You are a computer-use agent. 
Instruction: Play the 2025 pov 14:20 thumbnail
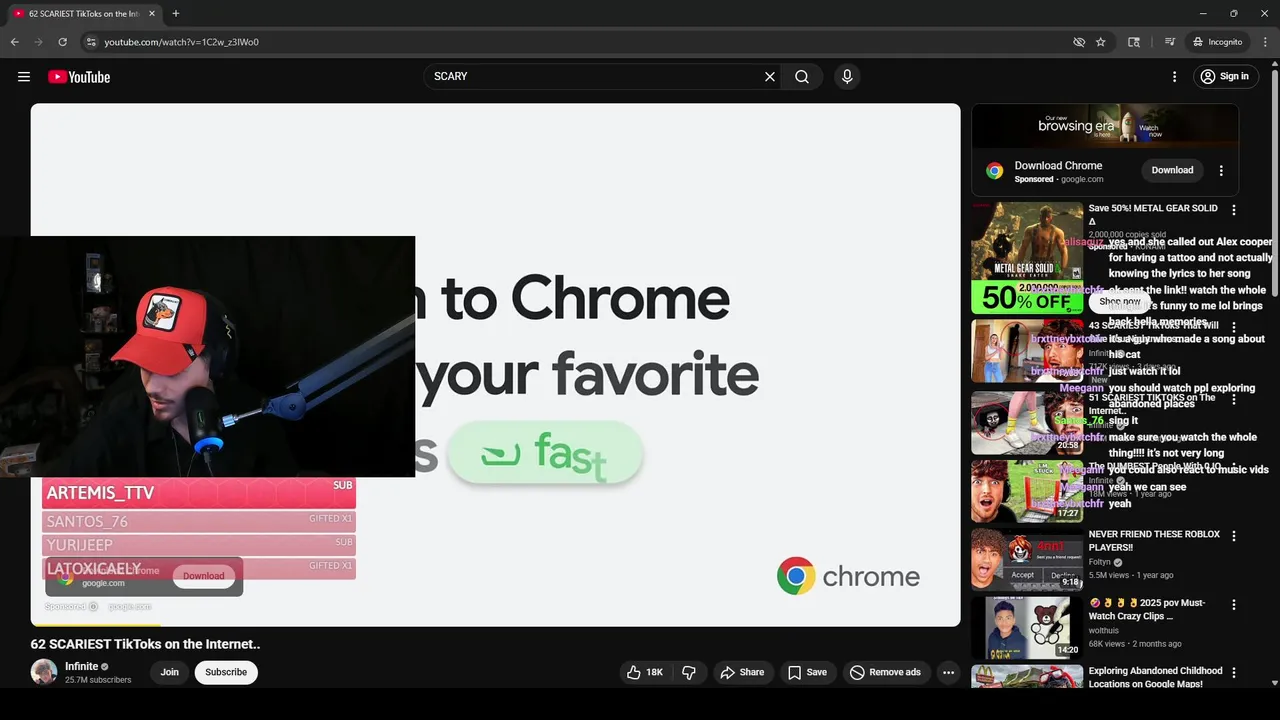point(1027,628)
